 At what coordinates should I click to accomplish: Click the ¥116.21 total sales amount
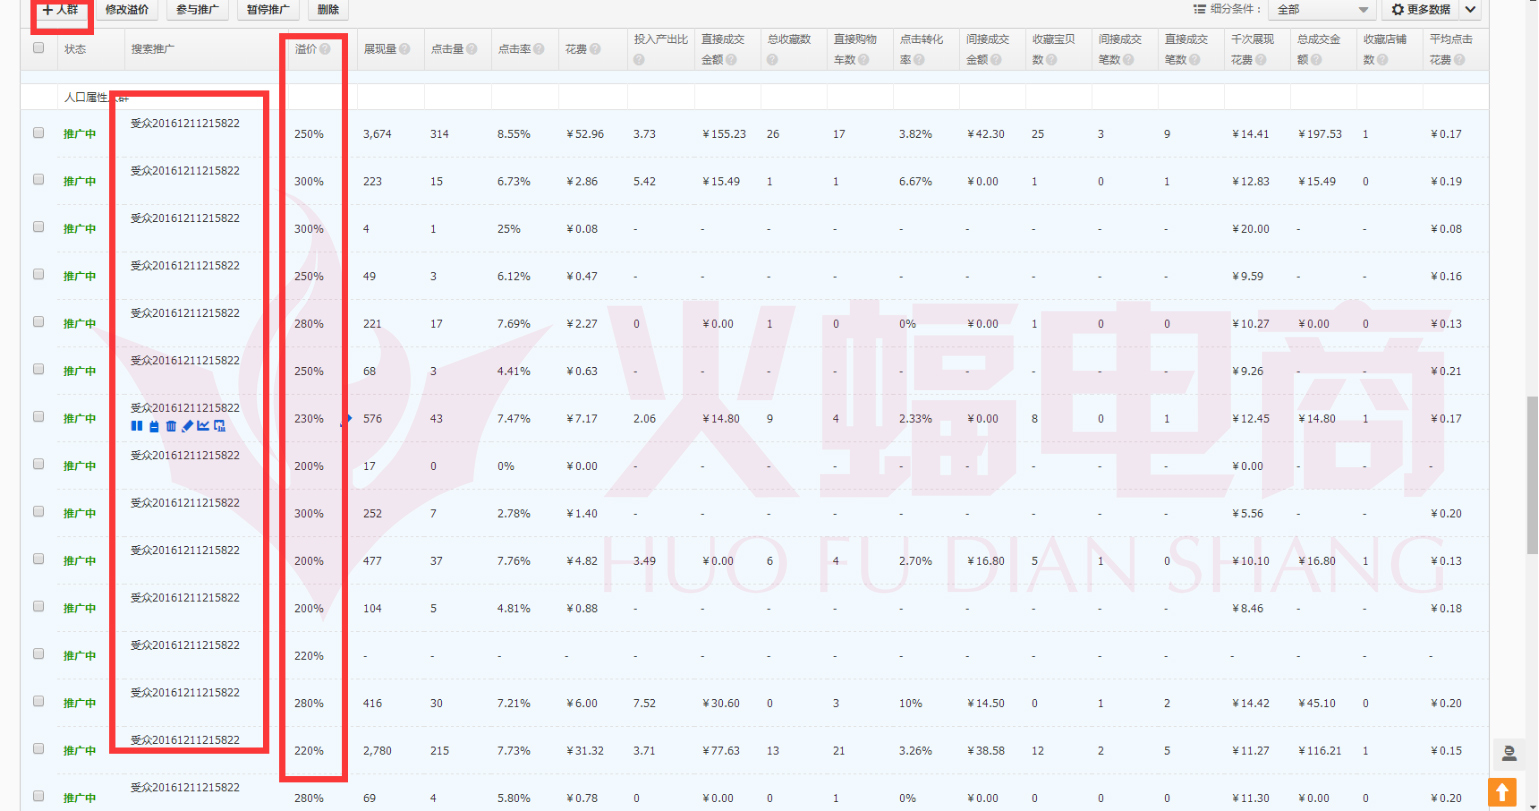tap(1320, 750)
